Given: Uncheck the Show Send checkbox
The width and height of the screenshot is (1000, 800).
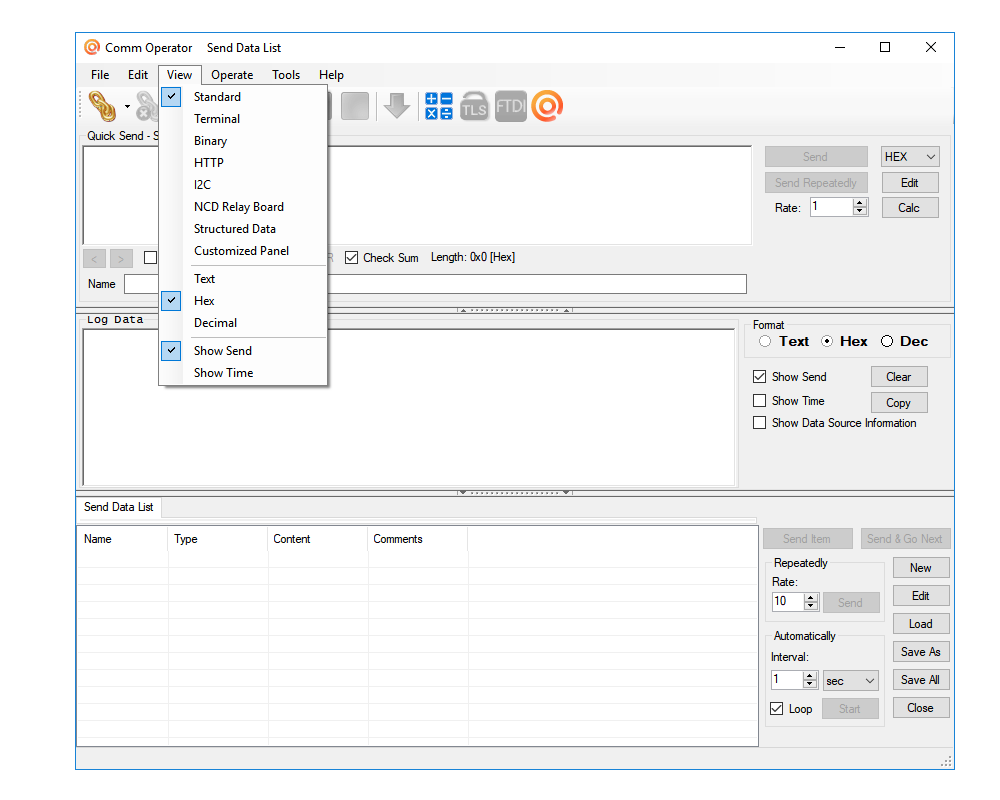Looking at the screenshot, I should (x=759, y=377).
